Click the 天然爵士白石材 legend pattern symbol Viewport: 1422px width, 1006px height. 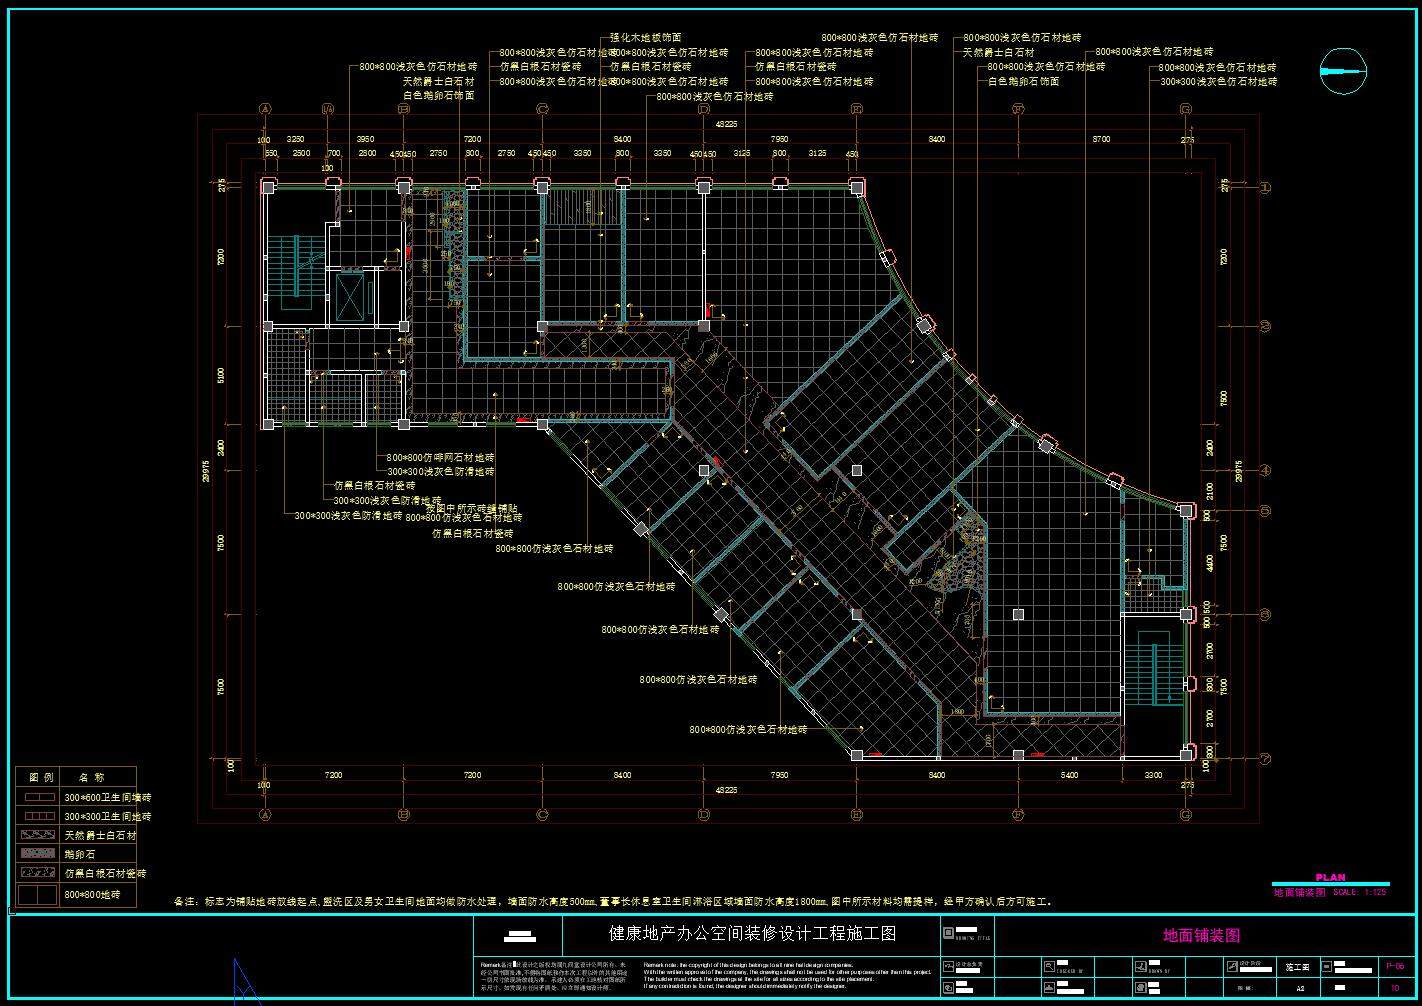pyautogui.click(x=39, y=834)
